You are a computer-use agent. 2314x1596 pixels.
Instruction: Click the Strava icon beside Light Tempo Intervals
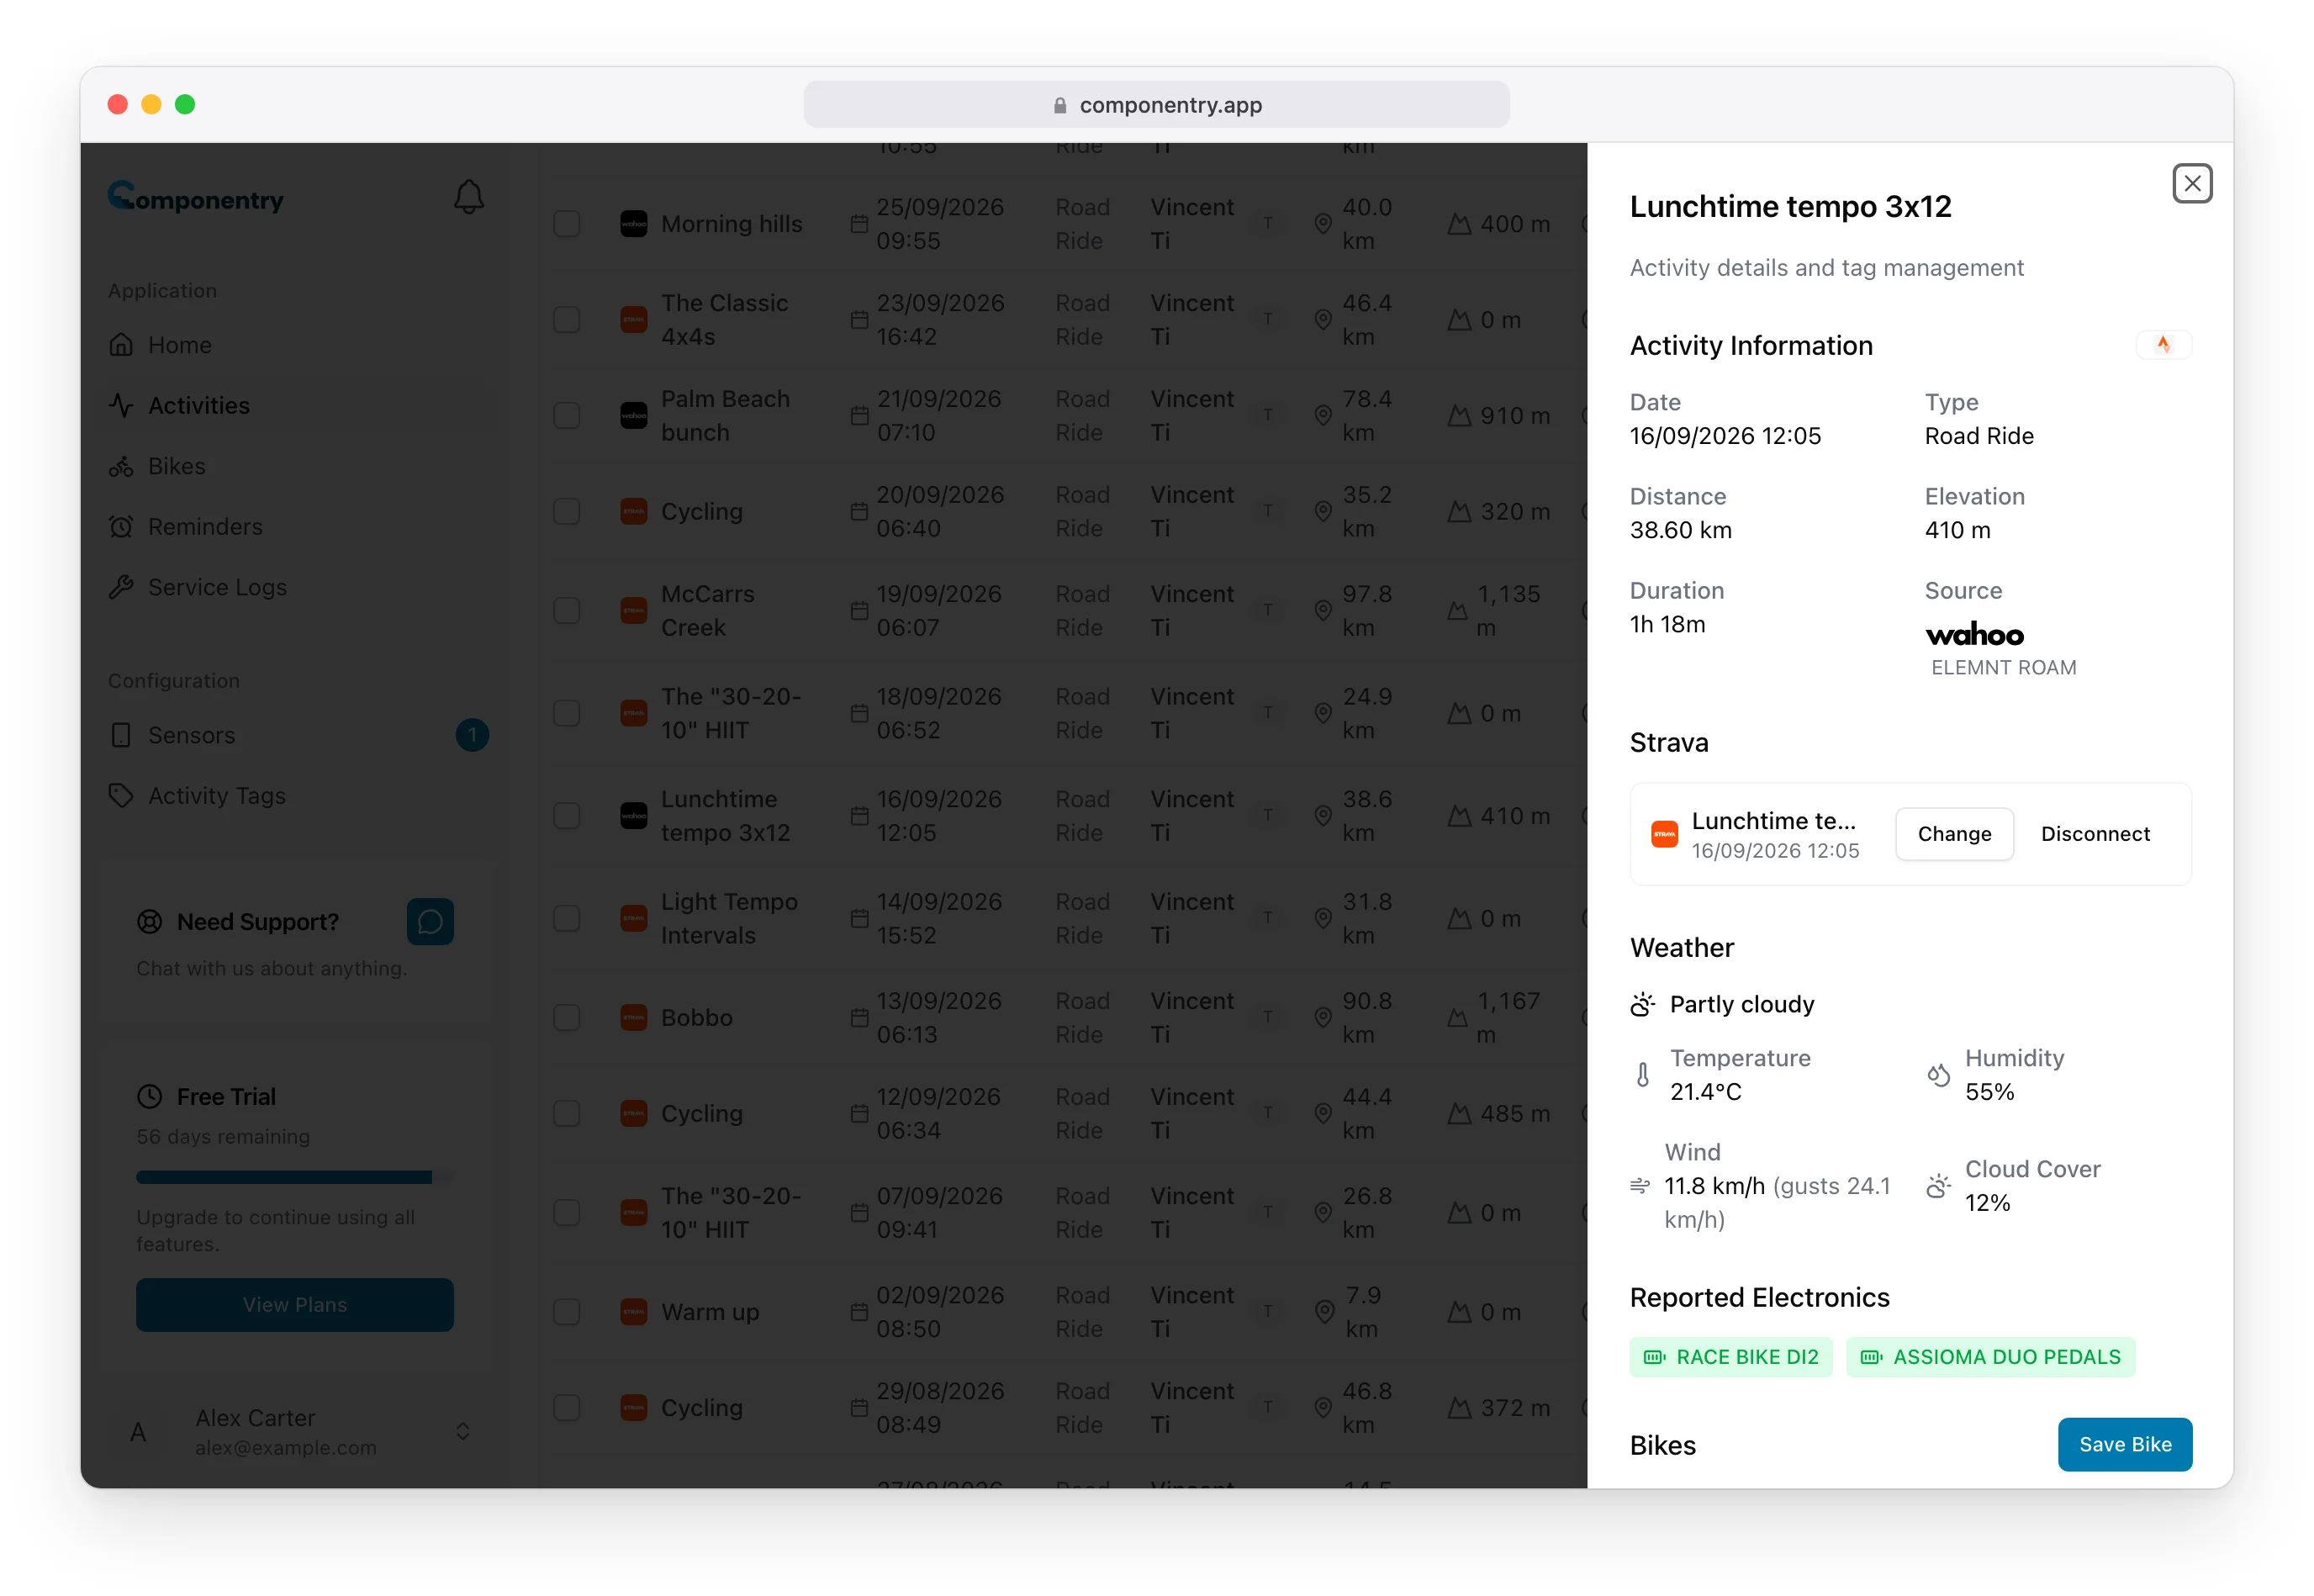click(634, 919)
